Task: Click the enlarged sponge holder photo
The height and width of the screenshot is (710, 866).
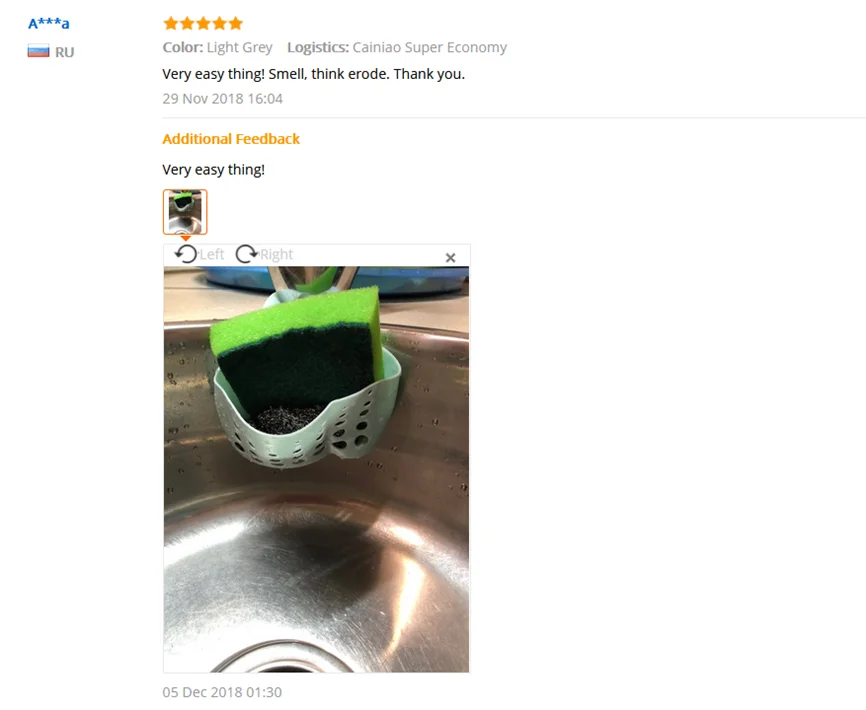Action: tap(316, 469)
